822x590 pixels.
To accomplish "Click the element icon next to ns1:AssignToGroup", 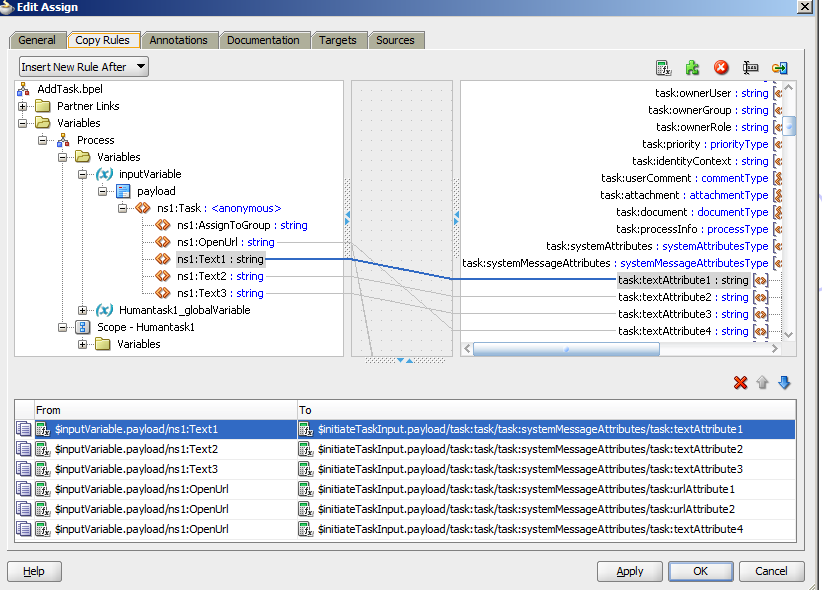I will (163, 225).
